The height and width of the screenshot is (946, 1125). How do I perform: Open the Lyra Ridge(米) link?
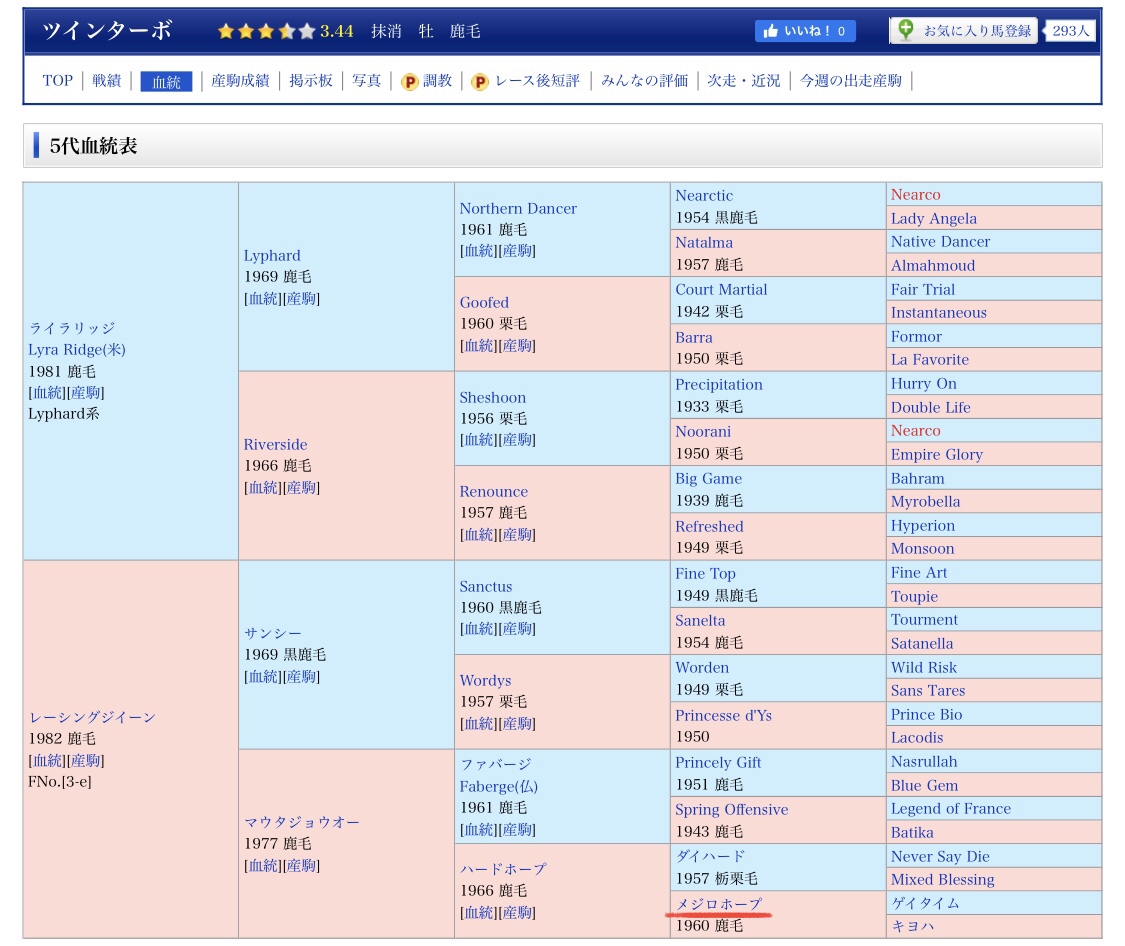coord(77,349)
